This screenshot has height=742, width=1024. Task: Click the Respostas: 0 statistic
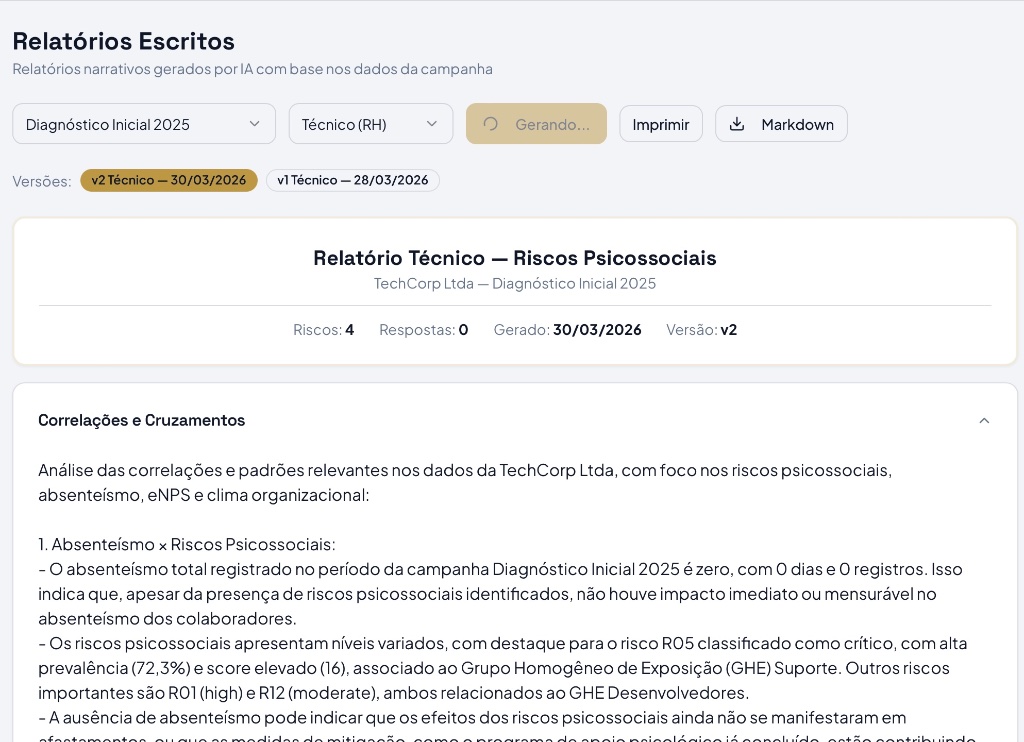(423, 330)
